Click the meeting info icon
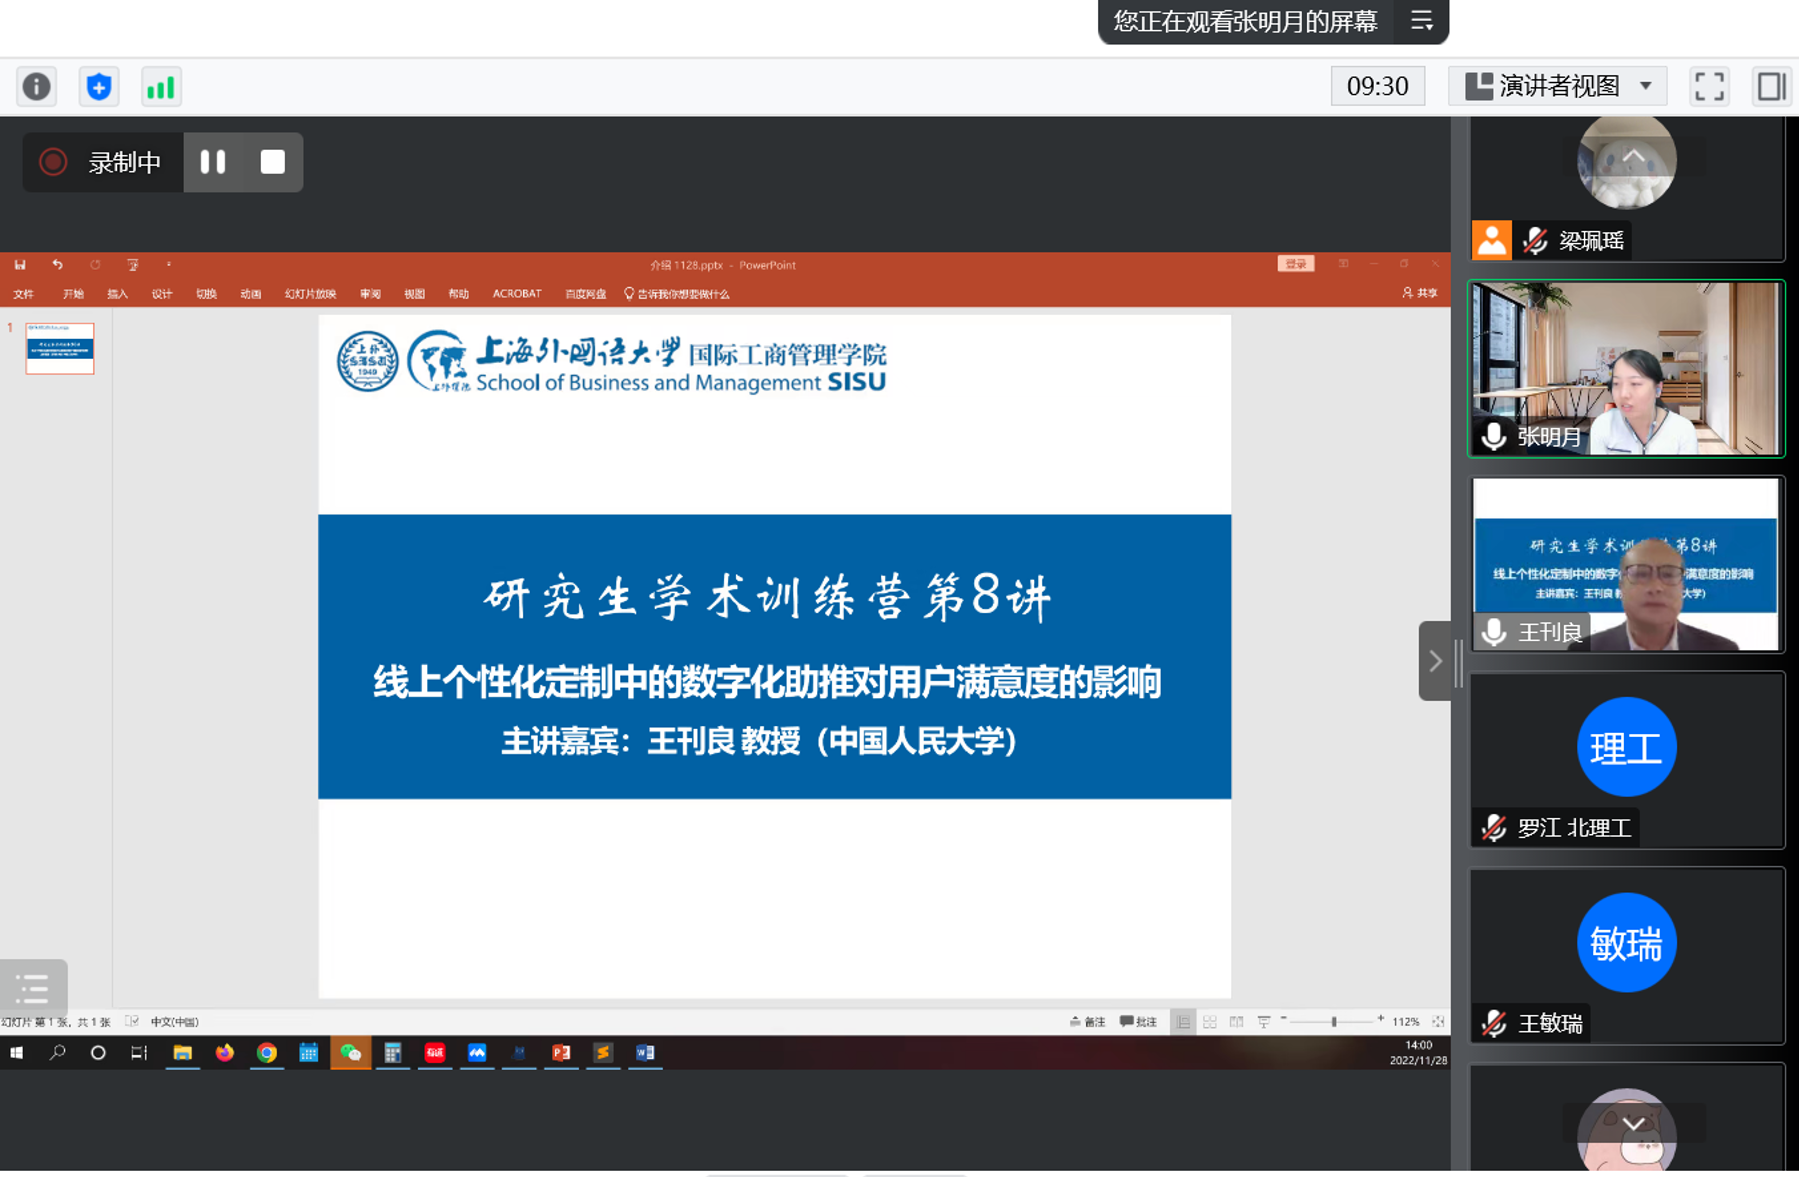 click(37, 87)
